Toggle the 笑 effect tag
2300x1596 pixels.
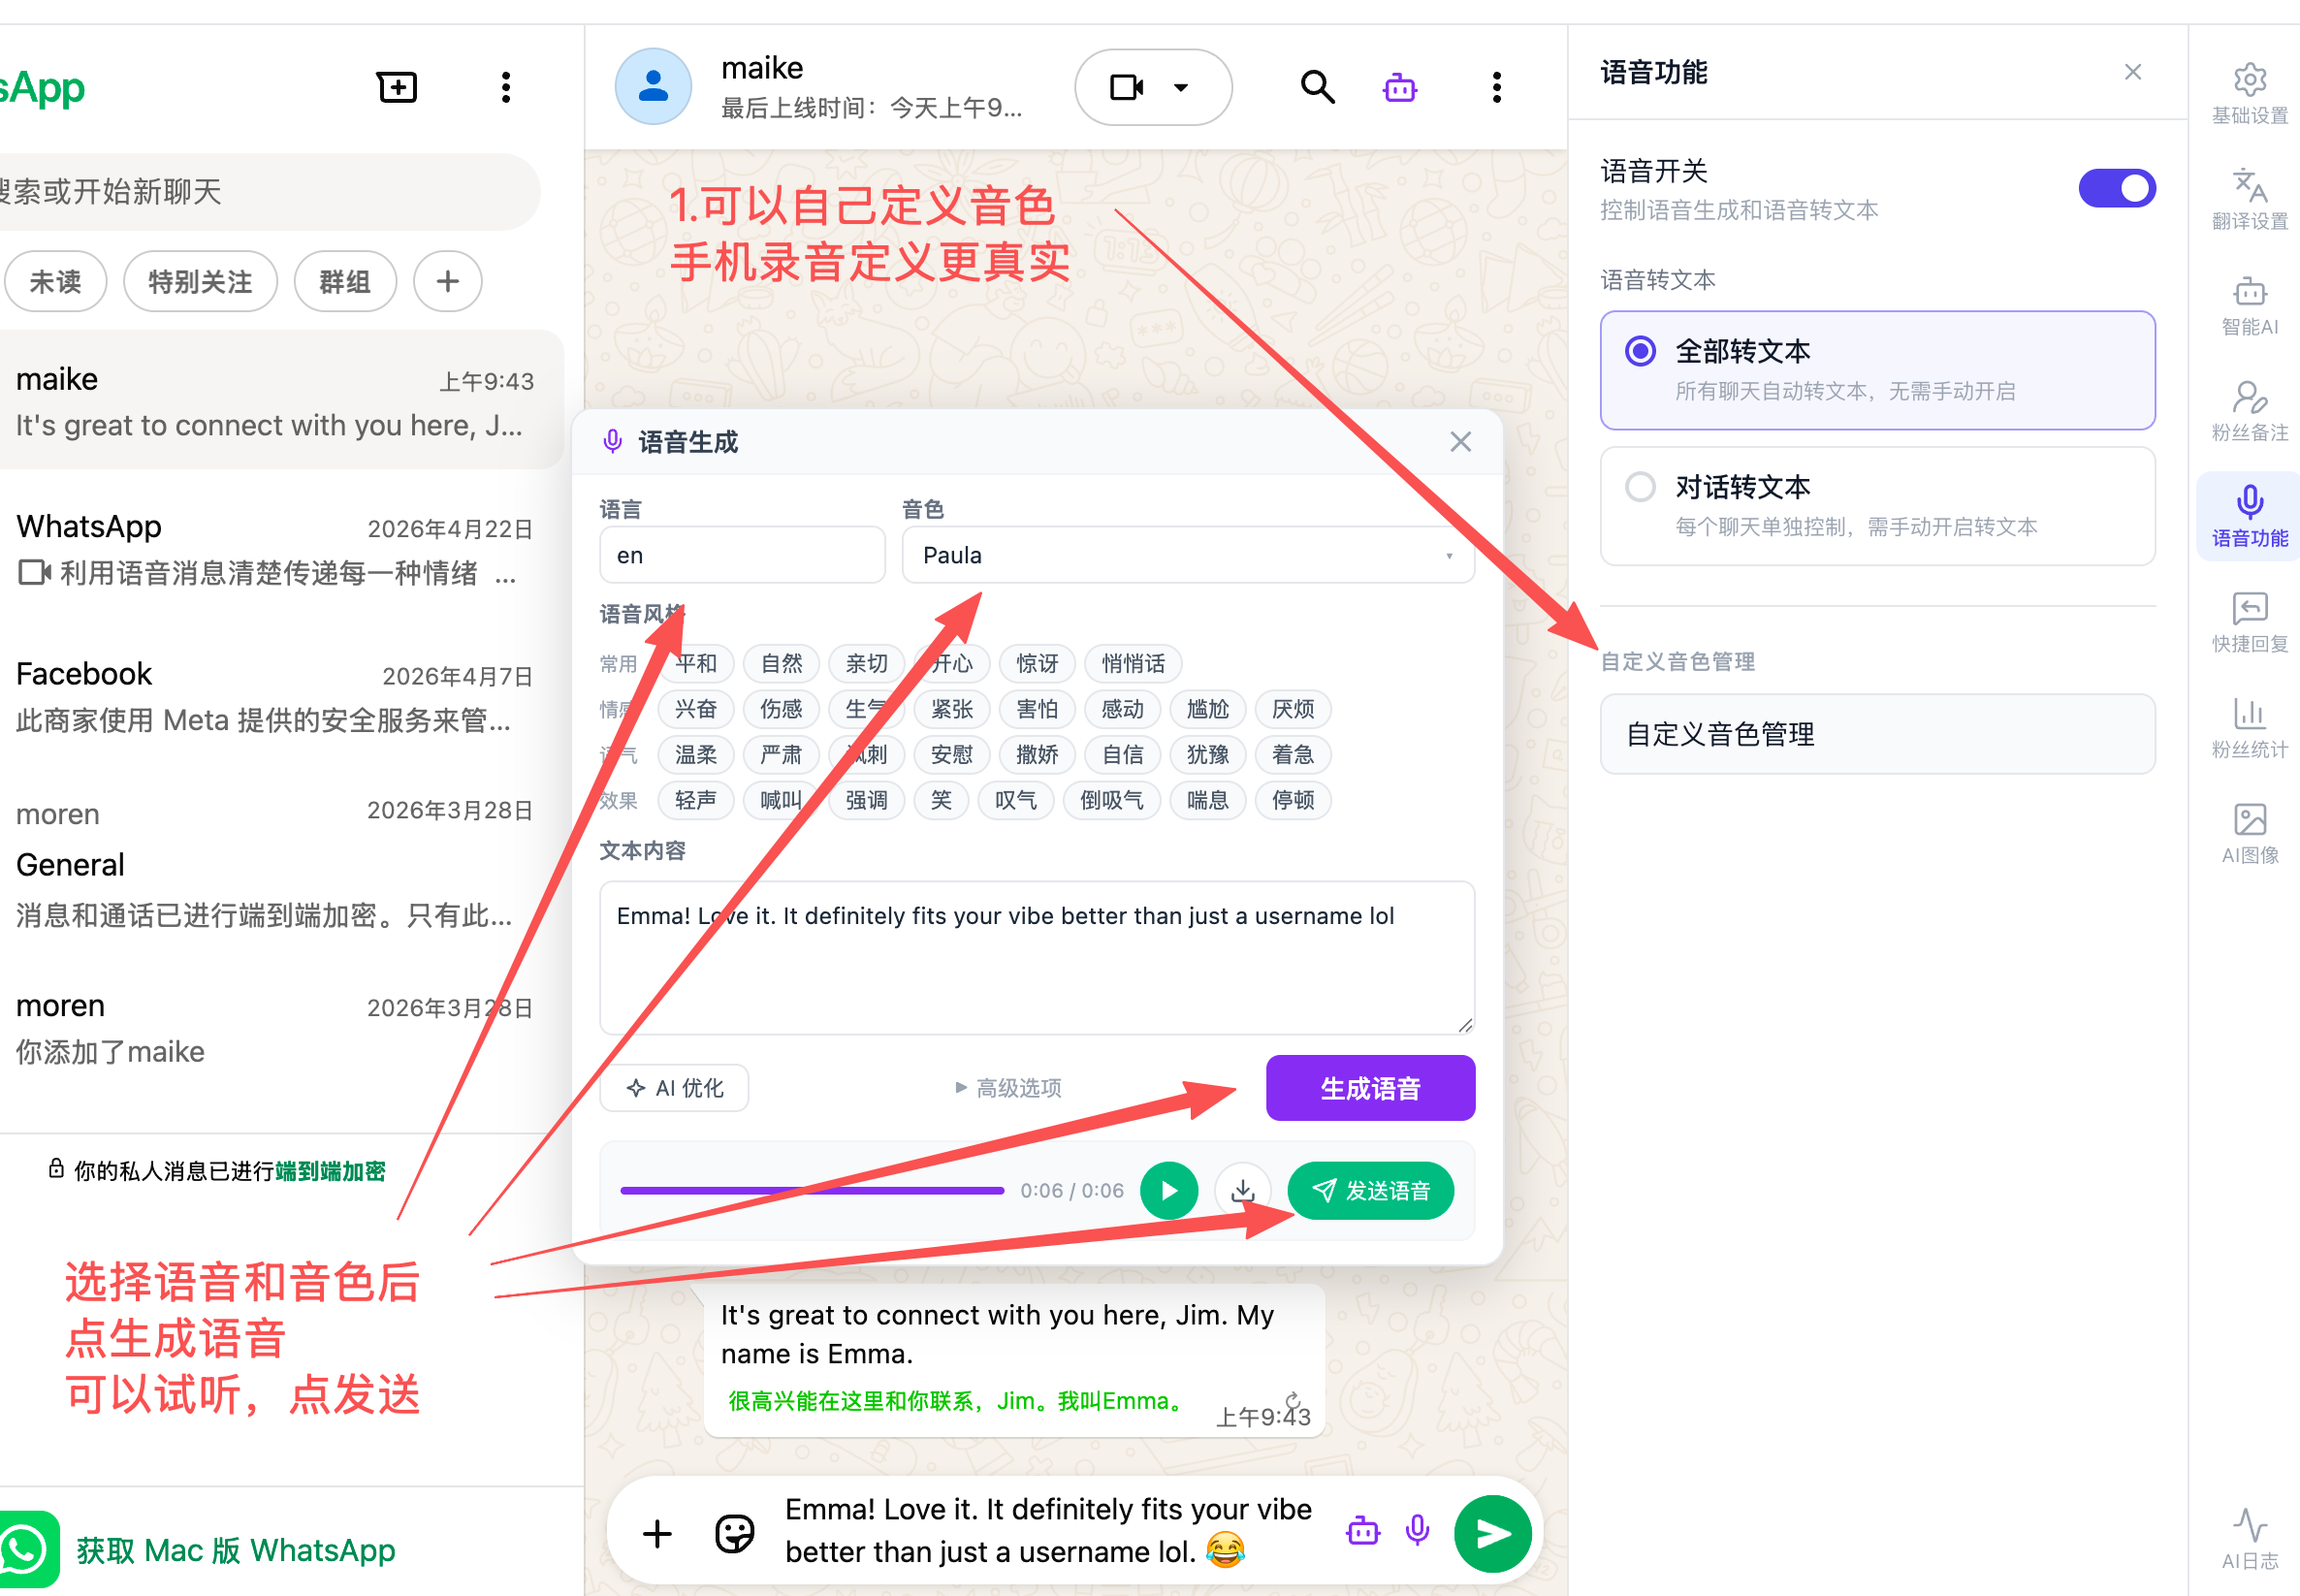point(941,800)
